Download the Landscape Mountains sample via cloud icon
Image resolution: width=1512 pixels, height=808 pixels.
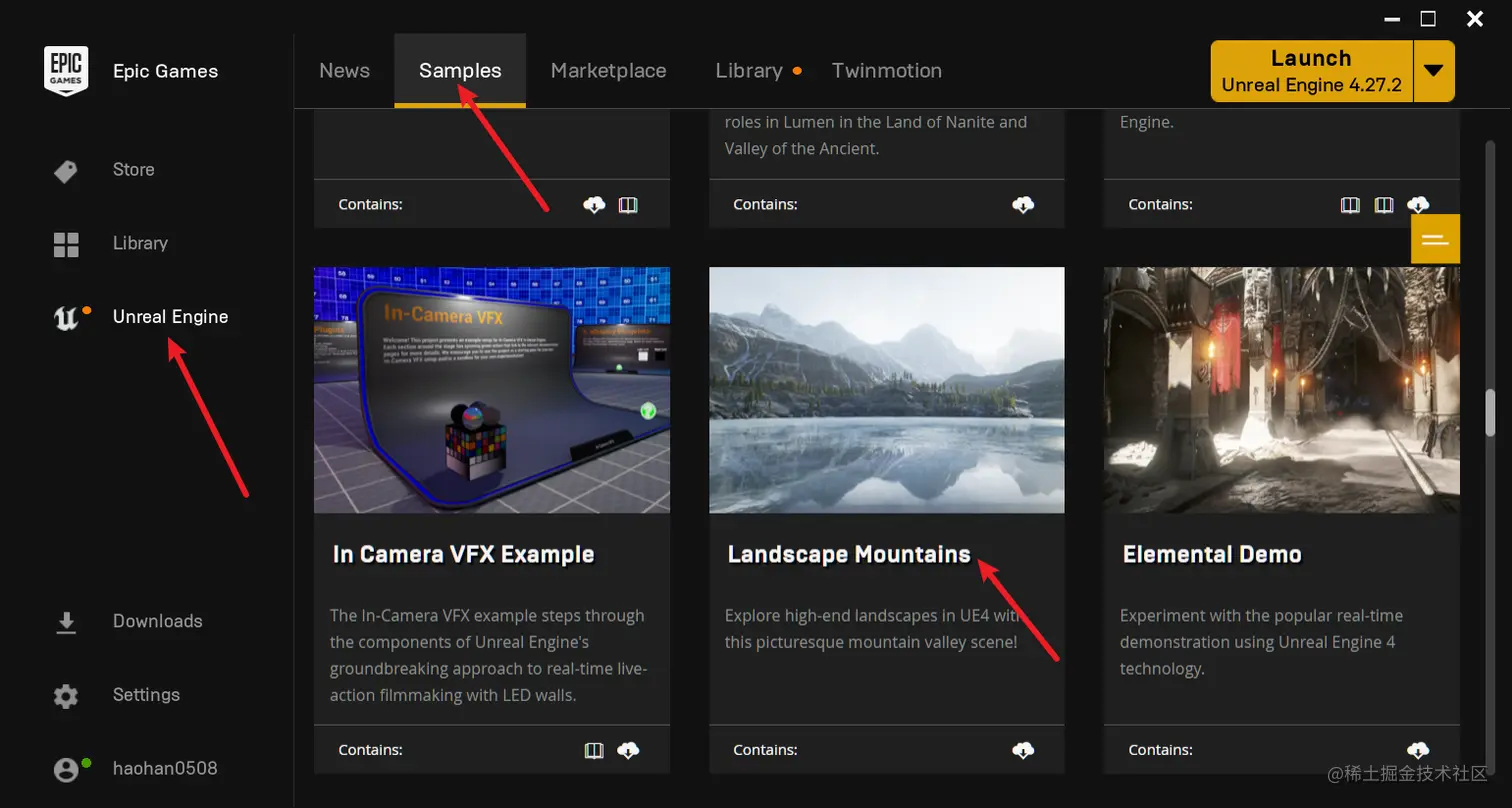(1023, 750)
